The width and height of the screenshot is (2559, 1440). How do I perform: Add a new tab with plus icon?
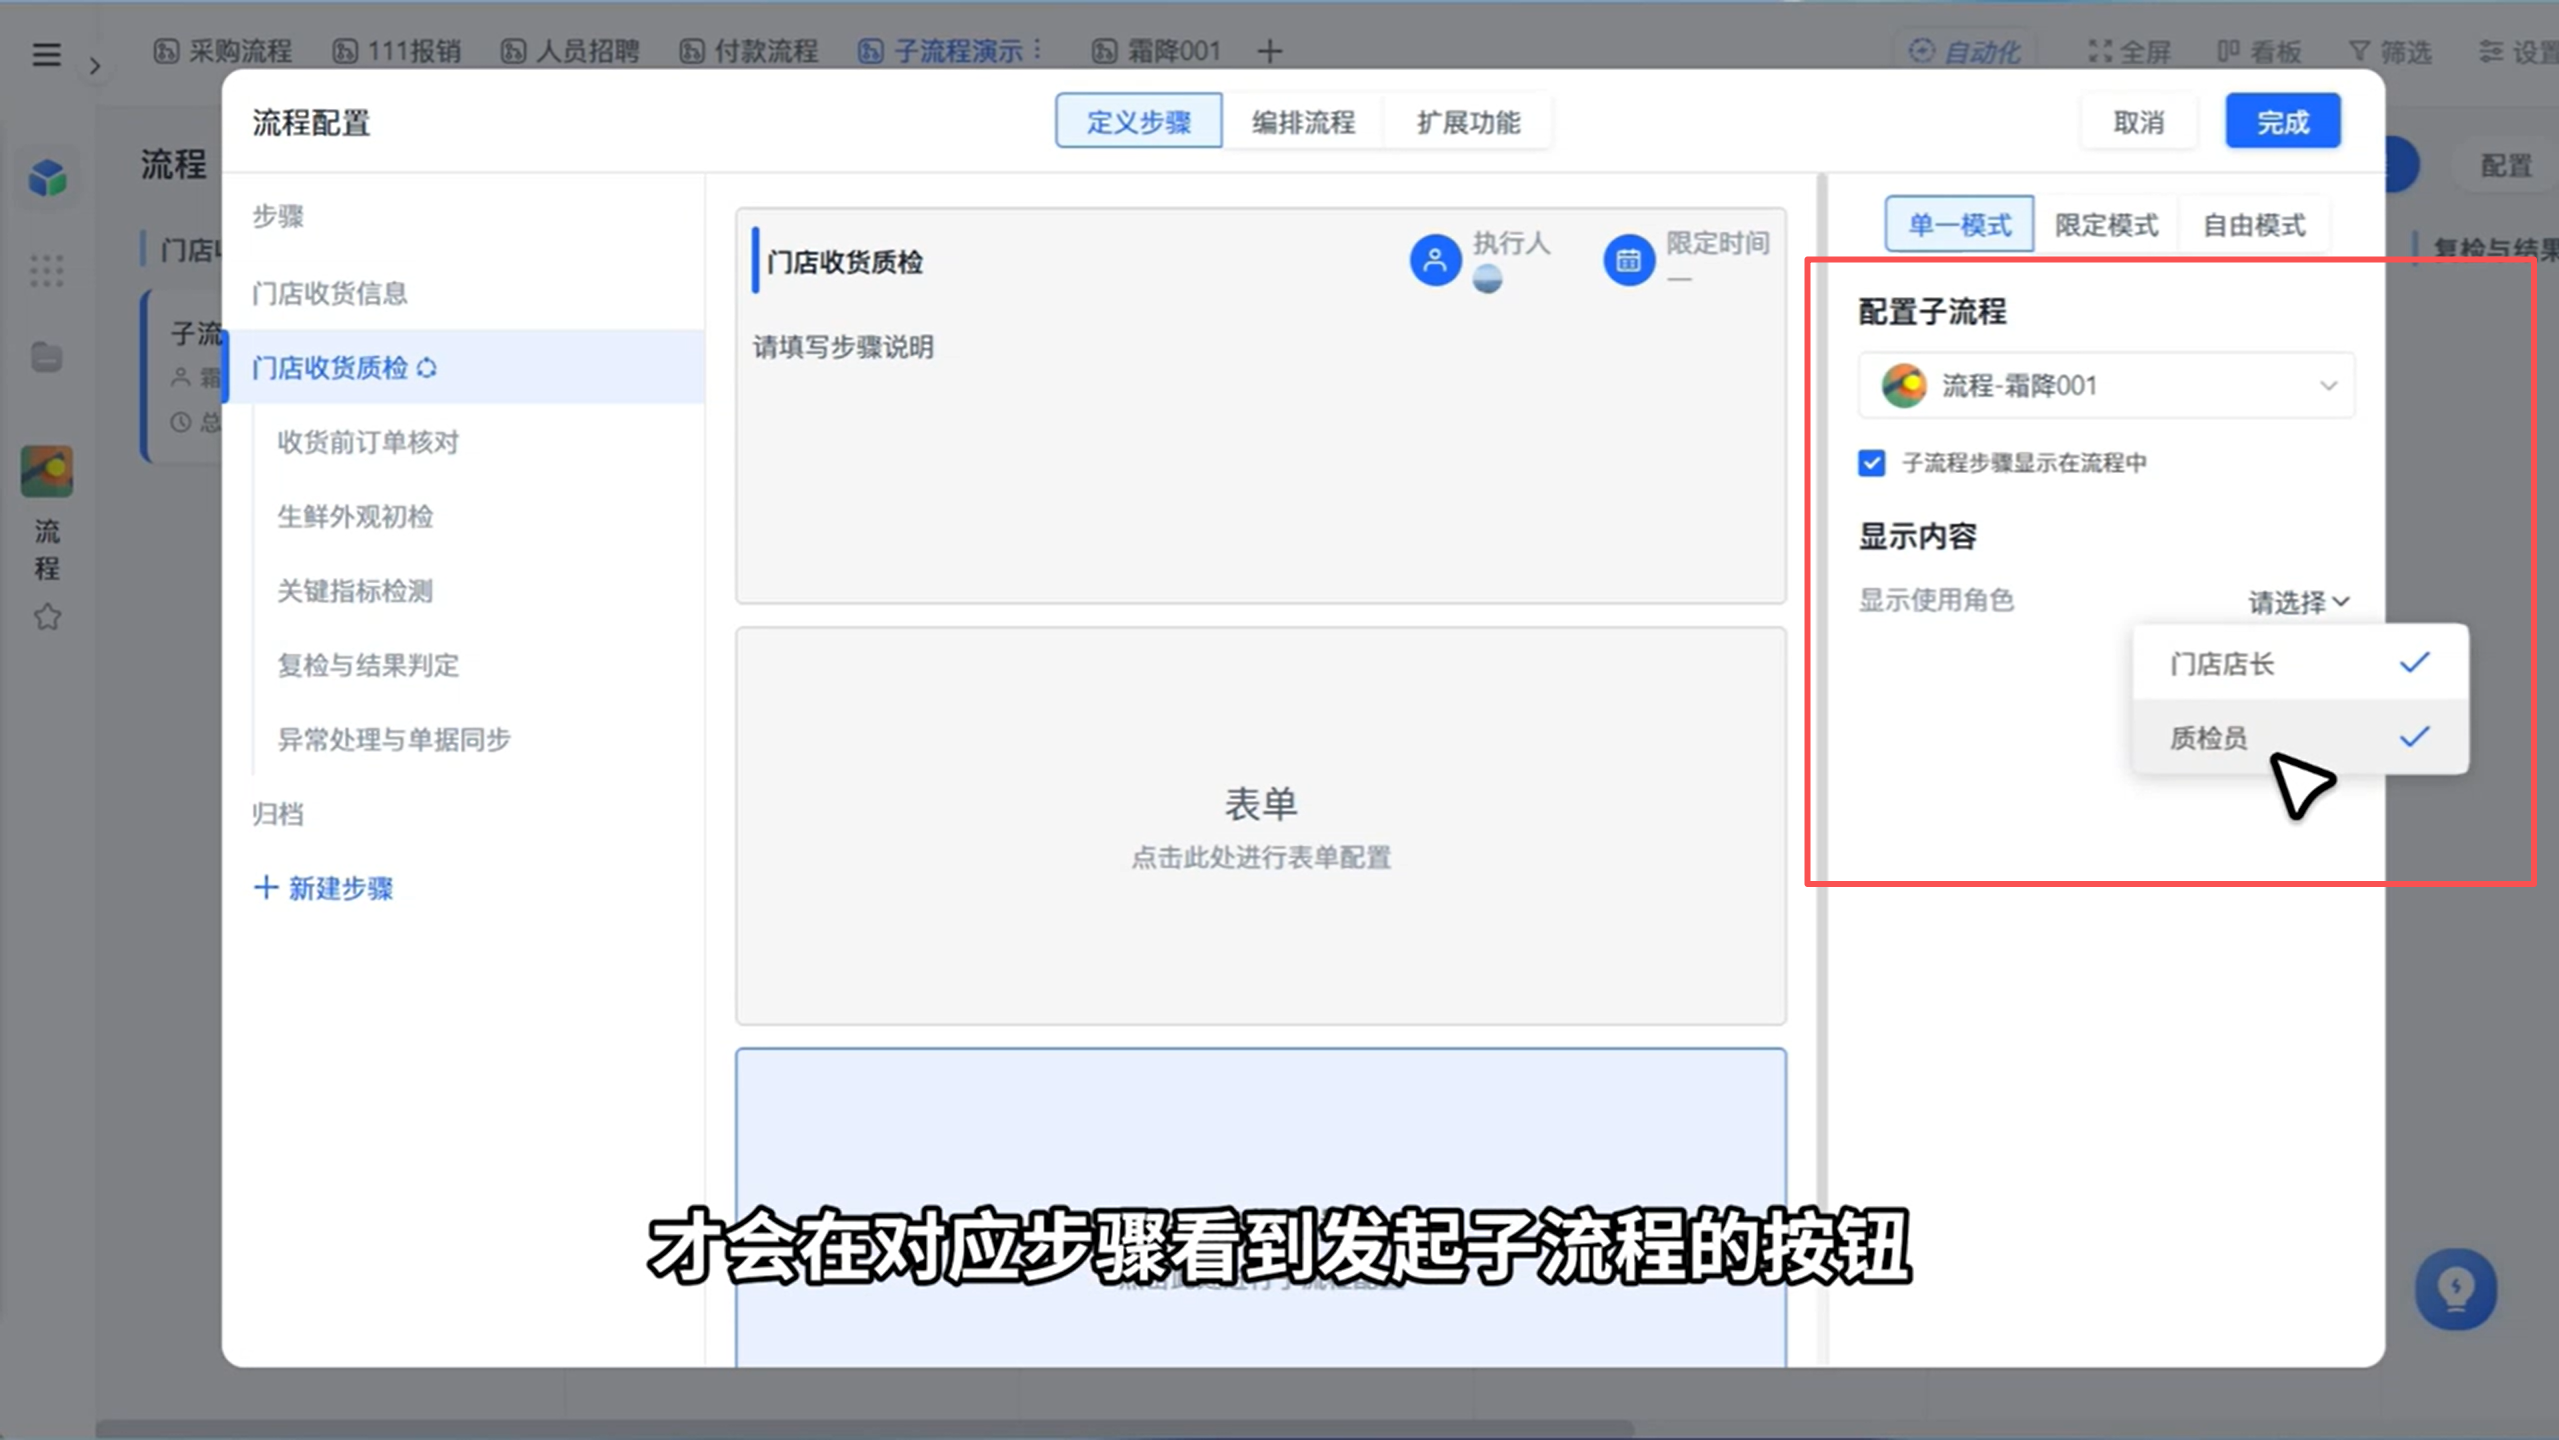point(1270,51)
